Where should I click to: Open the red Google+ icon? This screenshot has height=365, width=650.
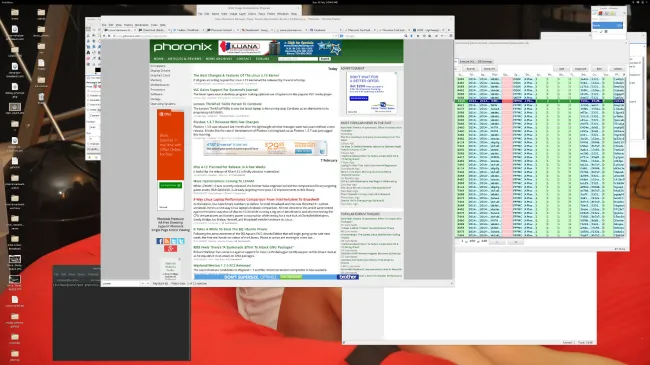coord(170,248)
